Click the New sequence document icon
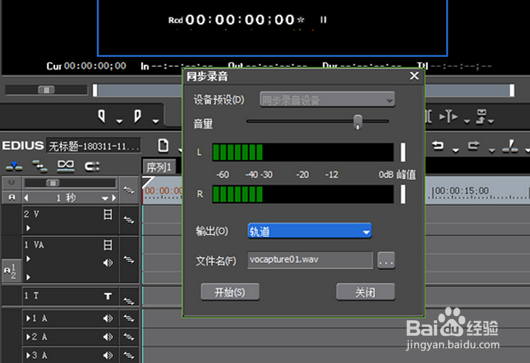Screen dimensions: 530x363 click(163, 145)
